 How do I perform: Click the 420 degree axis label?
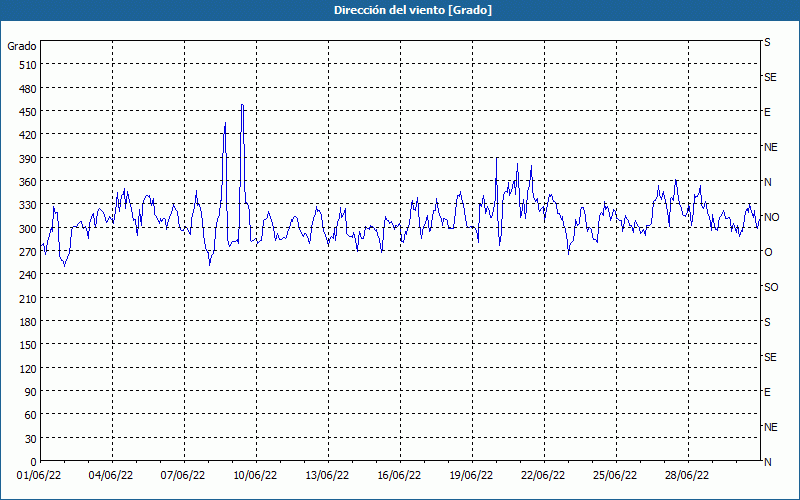[x=29, y=135]
